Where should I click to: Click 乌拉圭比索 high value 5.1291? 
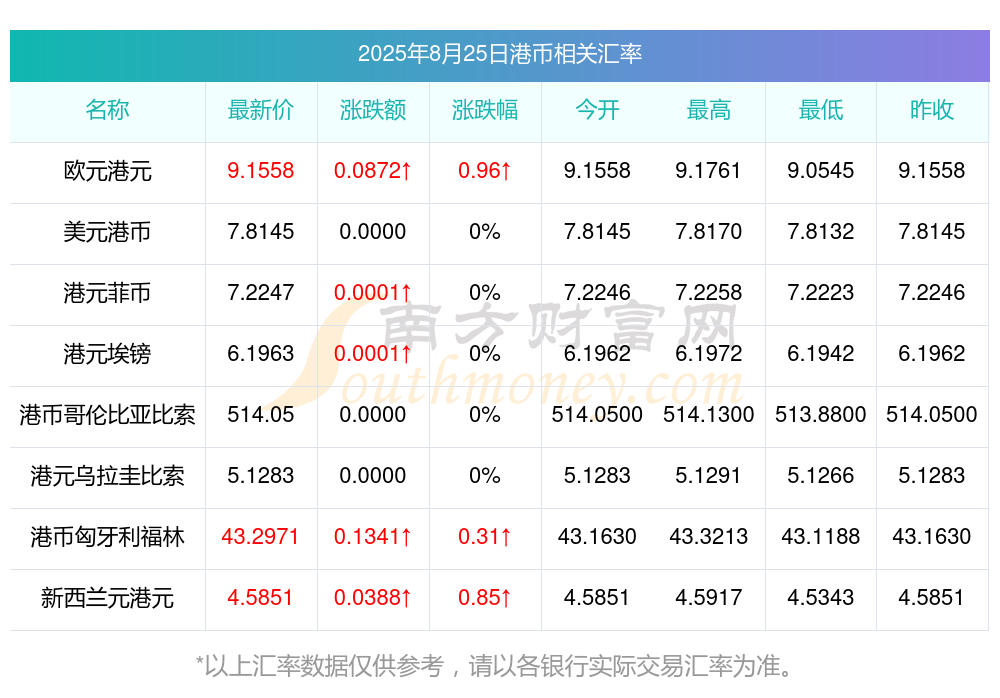coord(709,475)
